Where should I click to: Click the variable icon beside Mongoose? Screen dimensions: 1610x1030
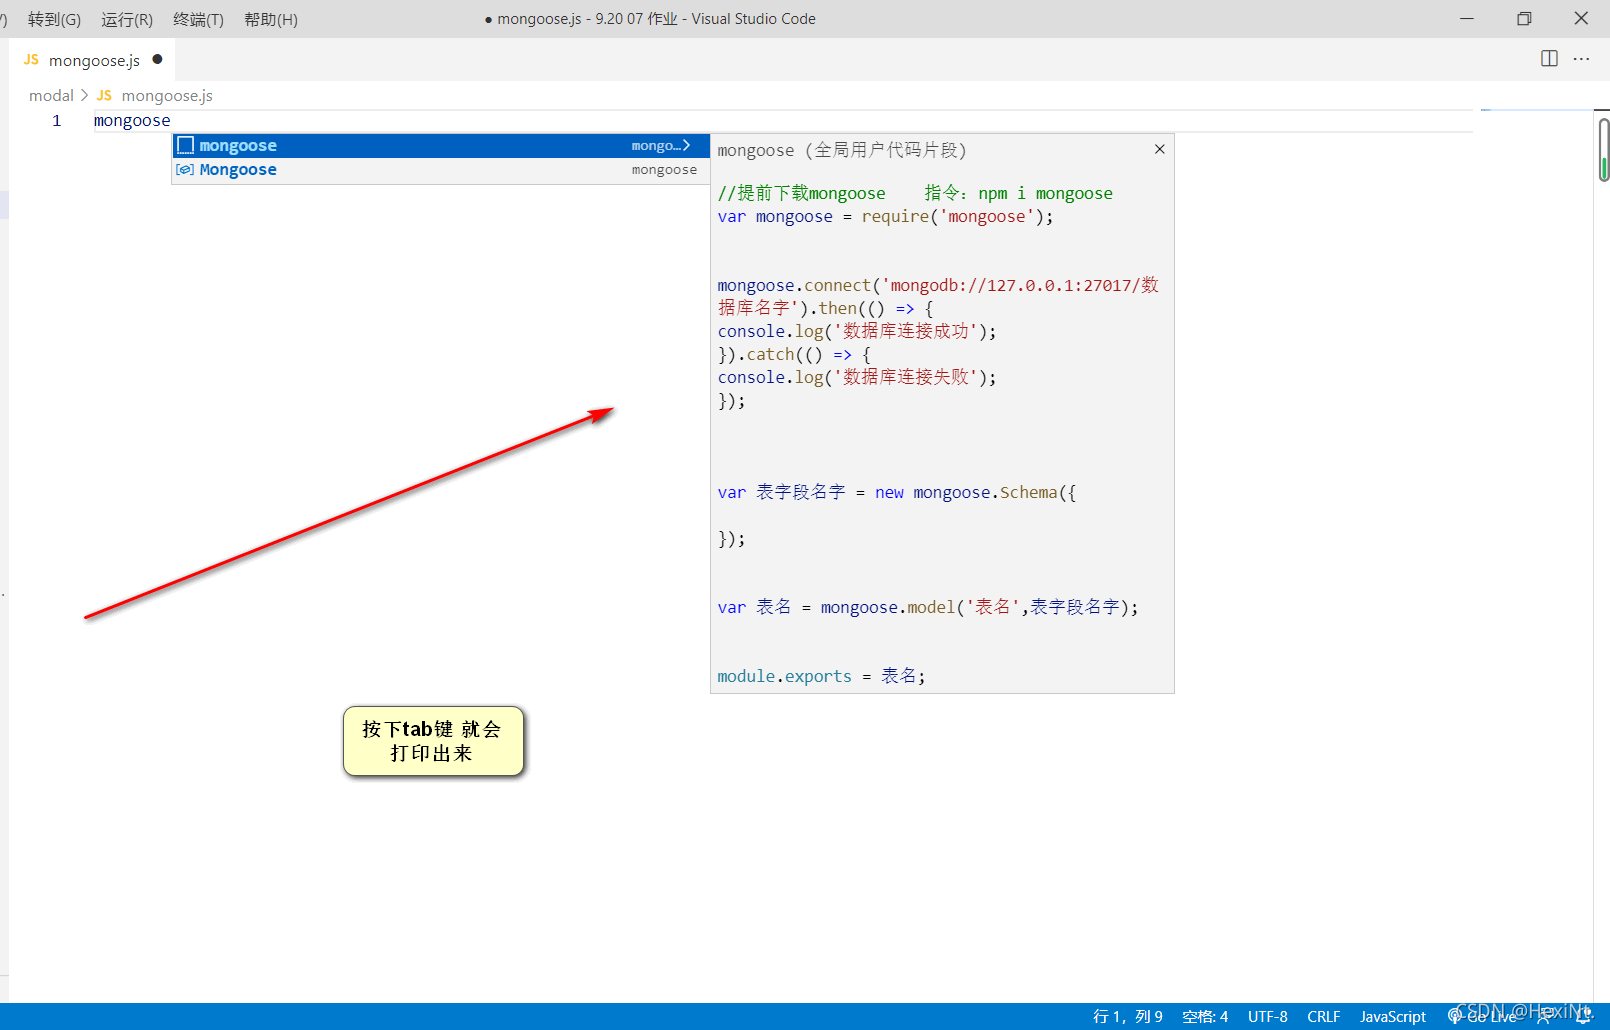pyautogui.click(x=185, y=170)
